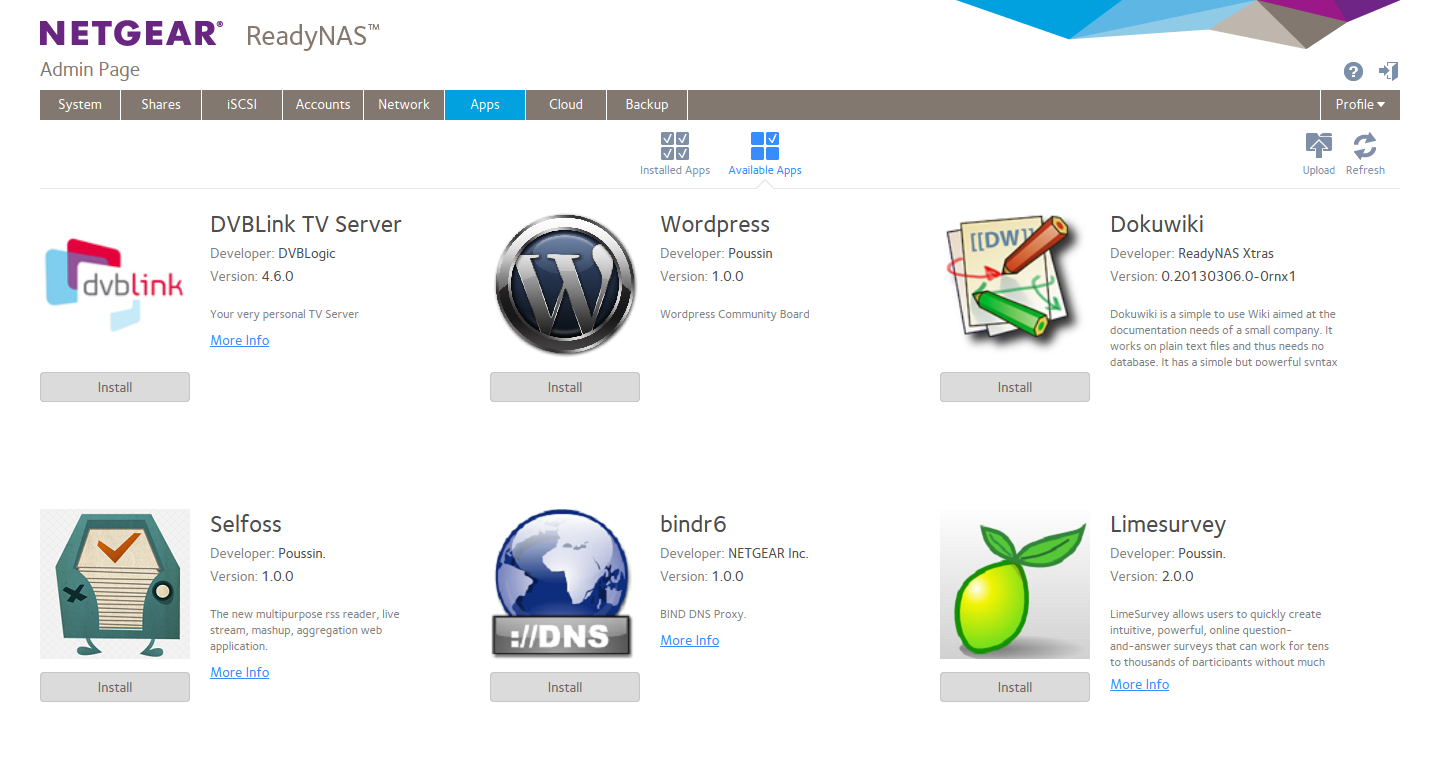Open the System tab

pos(80,105)
